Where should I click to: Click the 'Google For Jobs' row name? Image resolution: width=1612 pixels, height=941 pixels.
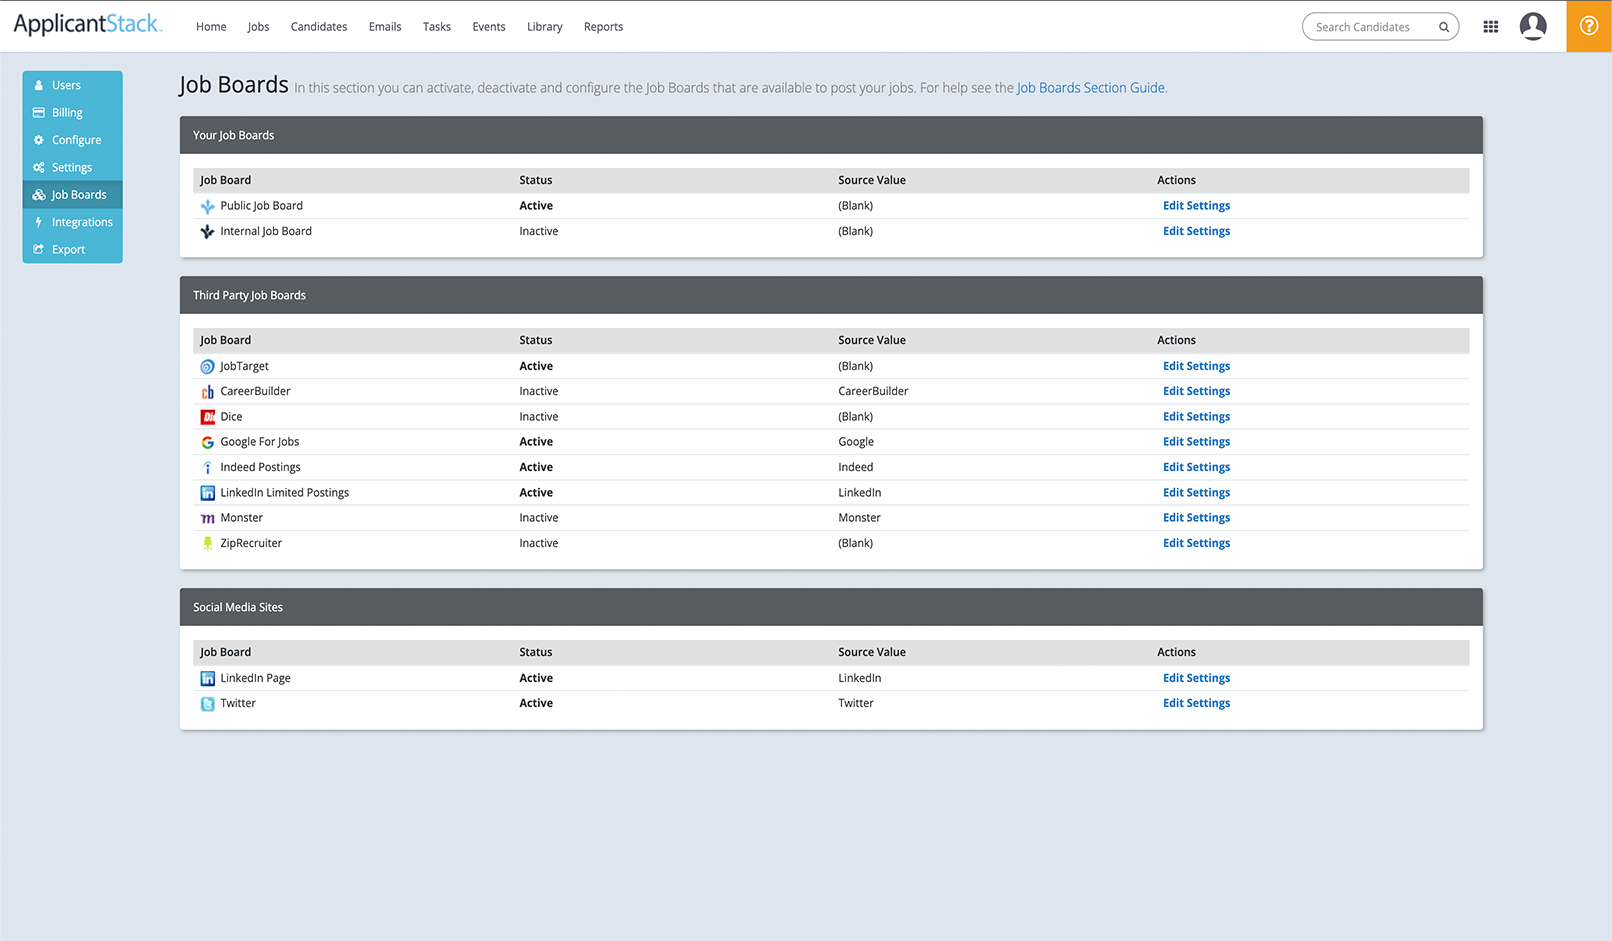pyautogui.click(x=260, y=442)
